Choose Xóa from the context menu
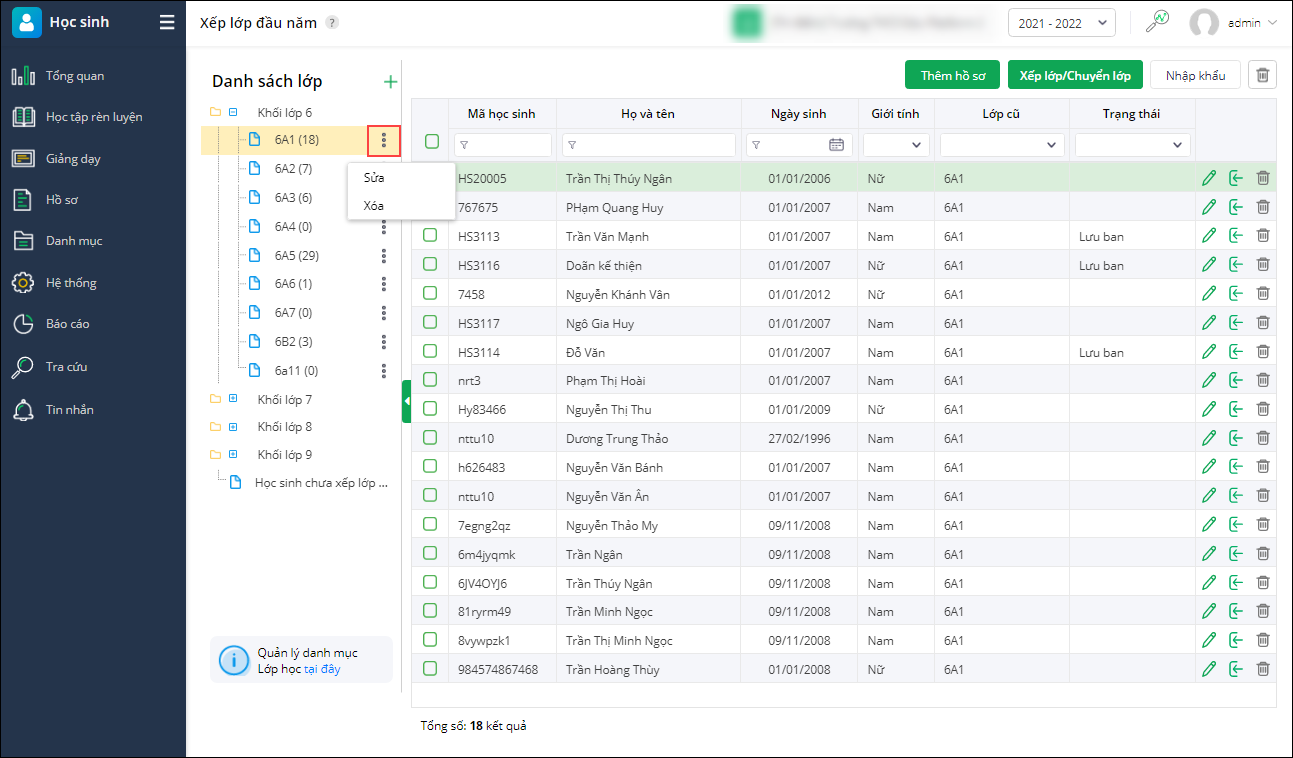The height and width of the screenshot is (758, 1293). (x=374, y=205)
